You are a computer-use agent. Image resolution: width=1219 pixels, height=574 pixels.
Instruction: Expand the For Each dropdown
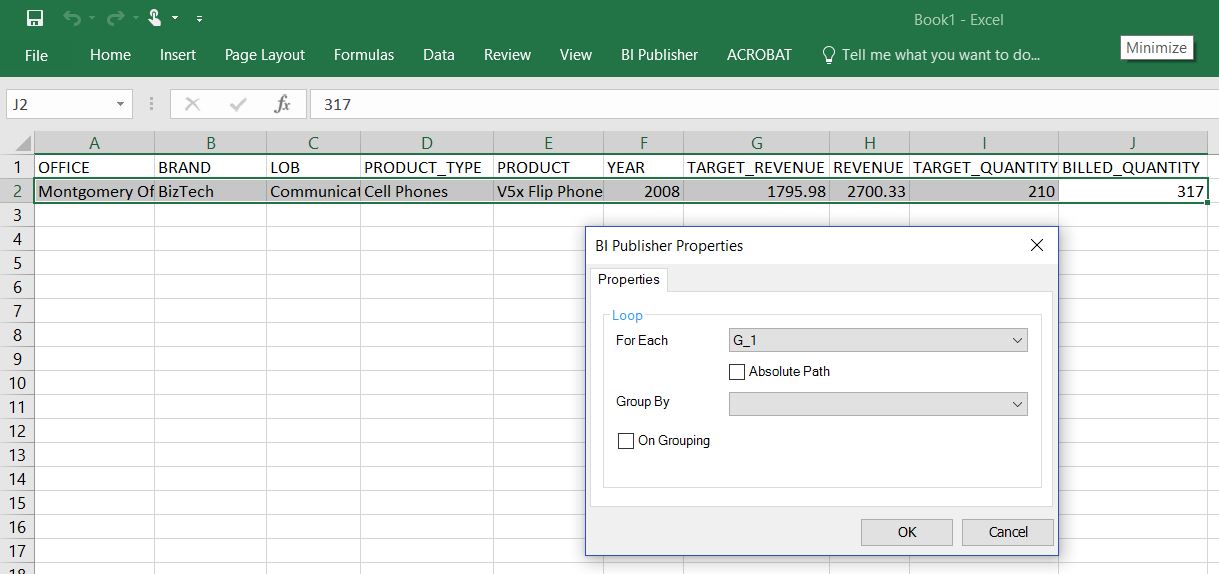point(1017,341)
